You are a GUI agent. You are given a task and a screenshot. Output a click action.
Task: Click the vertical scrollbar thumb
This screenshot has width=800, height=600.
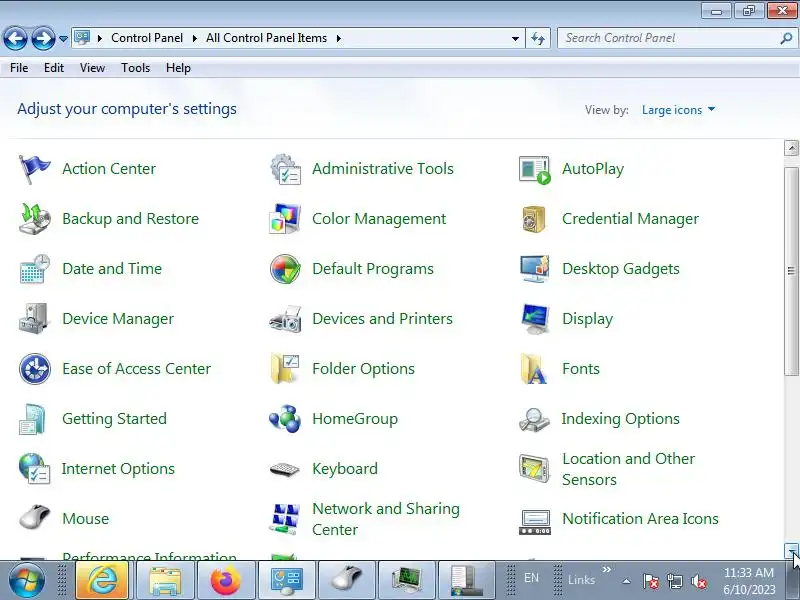click(791, 271)
